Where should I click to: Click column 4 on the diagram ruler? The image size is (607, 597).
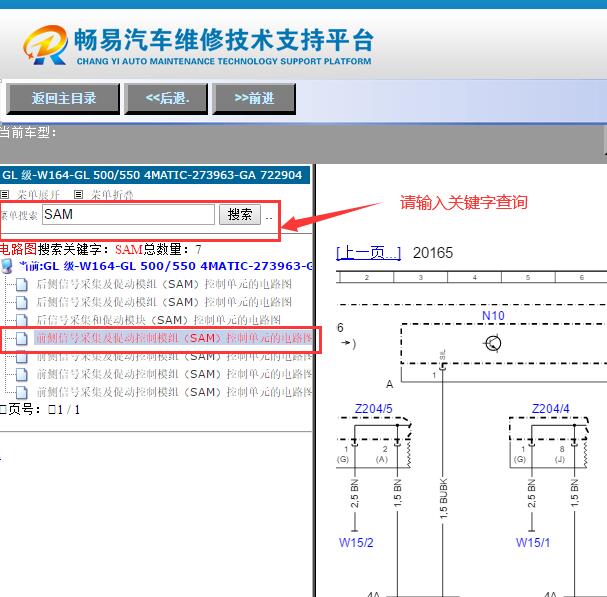pos(475,277)
